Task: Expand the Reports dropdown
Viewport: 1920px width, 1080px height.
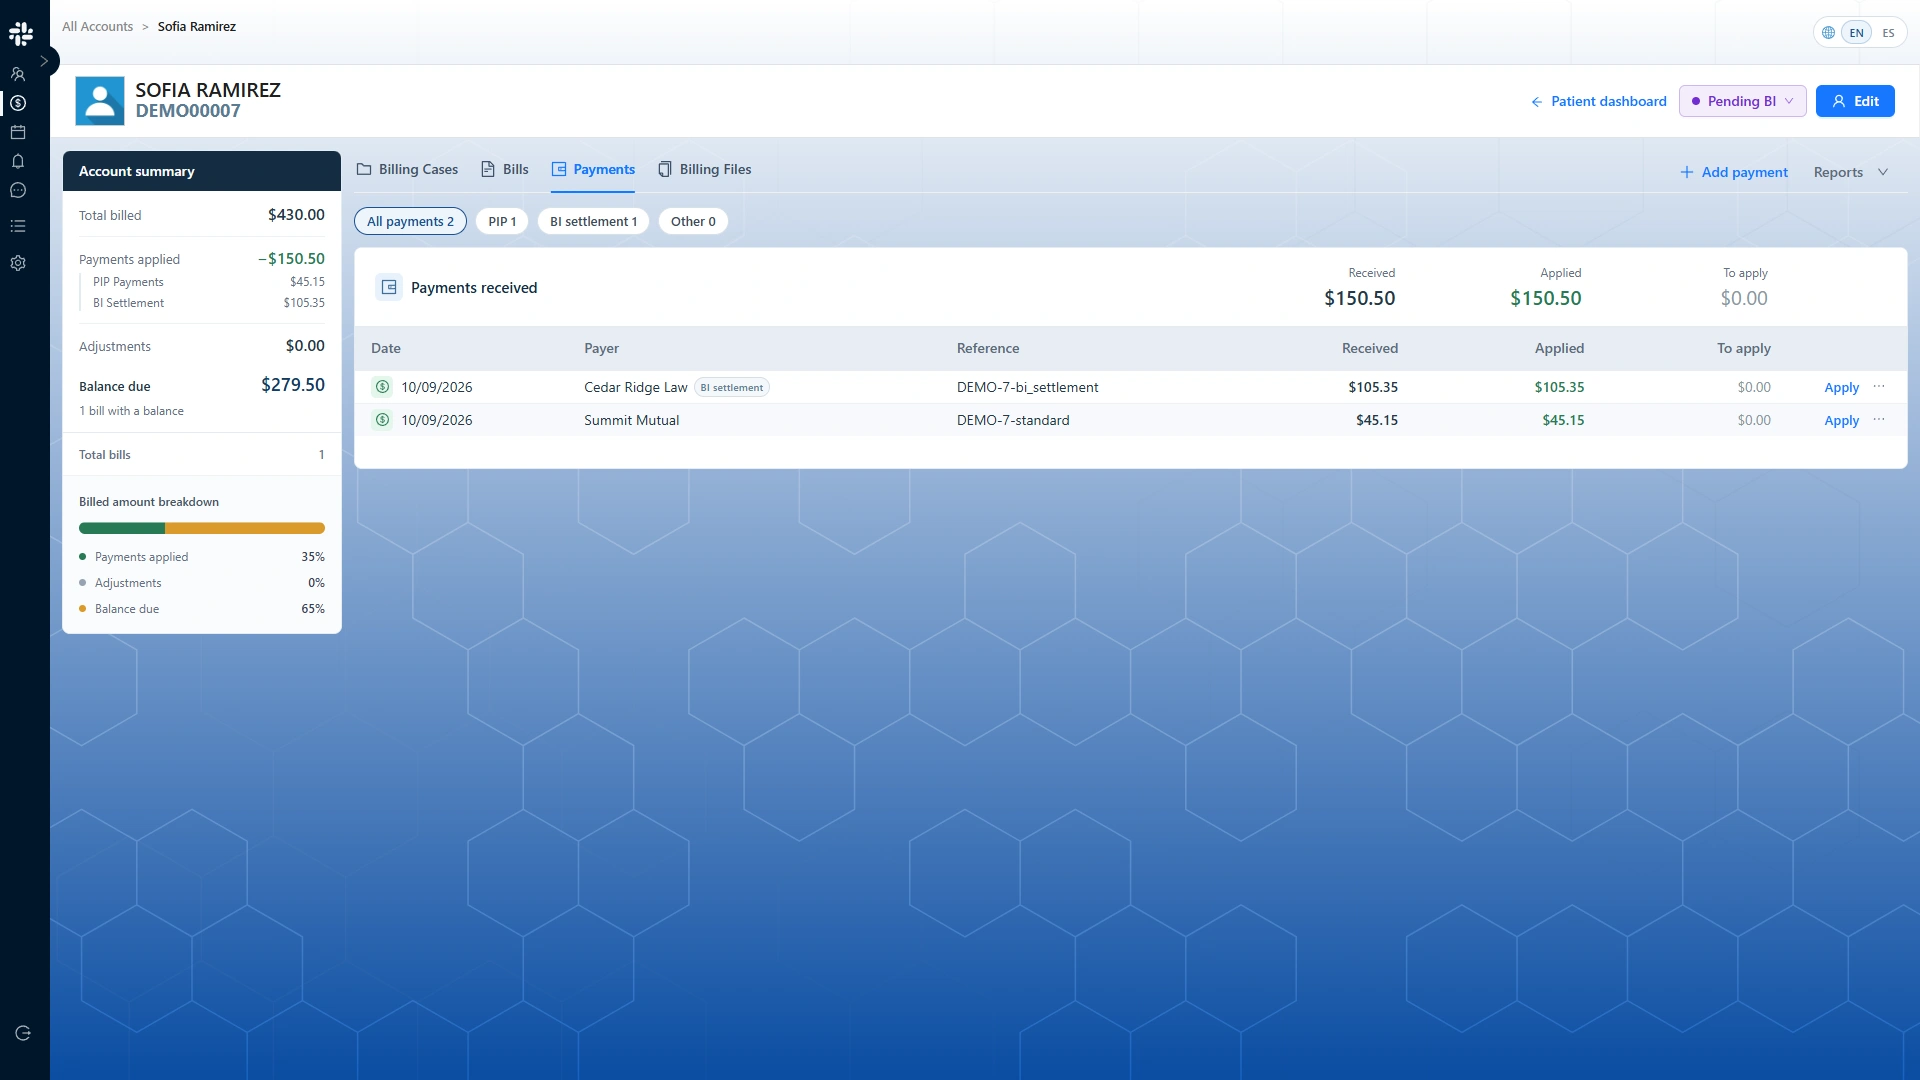Action: (x=1851, y=172)
